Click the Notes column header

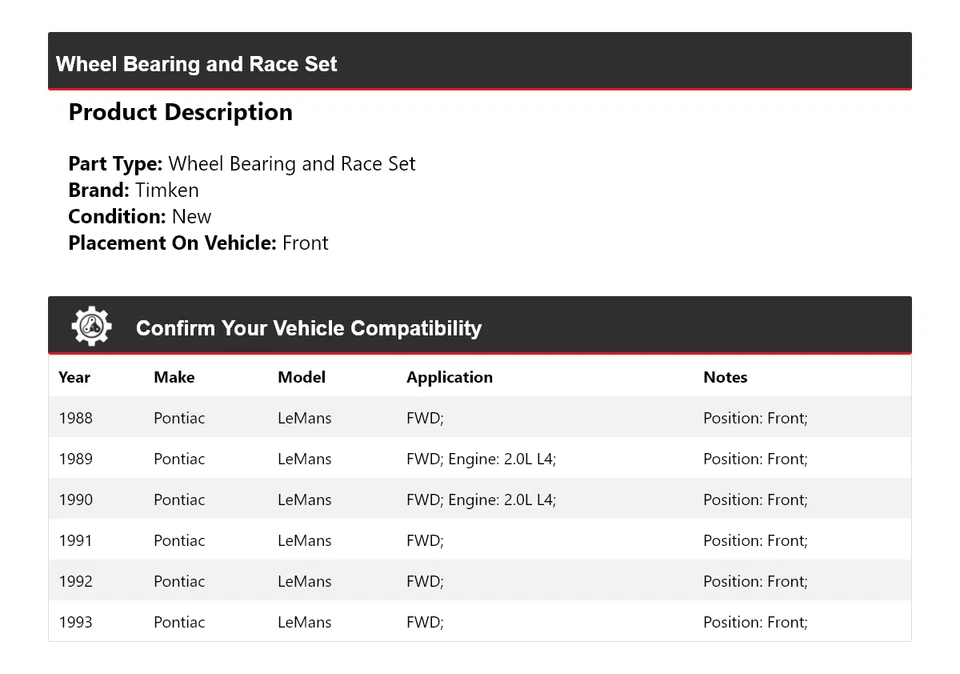pos(724,377)
